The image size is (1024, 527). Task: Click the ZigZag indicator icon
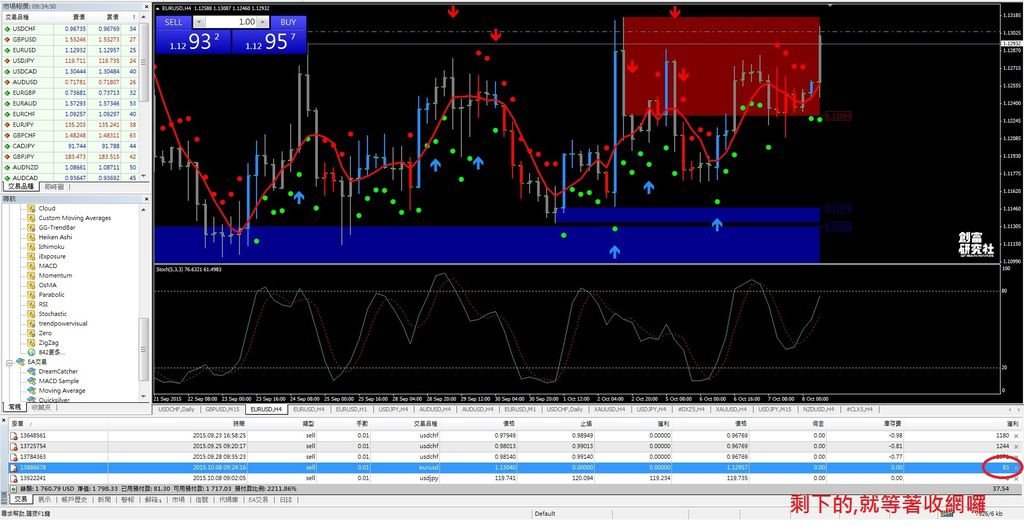(x=31, y=343)
